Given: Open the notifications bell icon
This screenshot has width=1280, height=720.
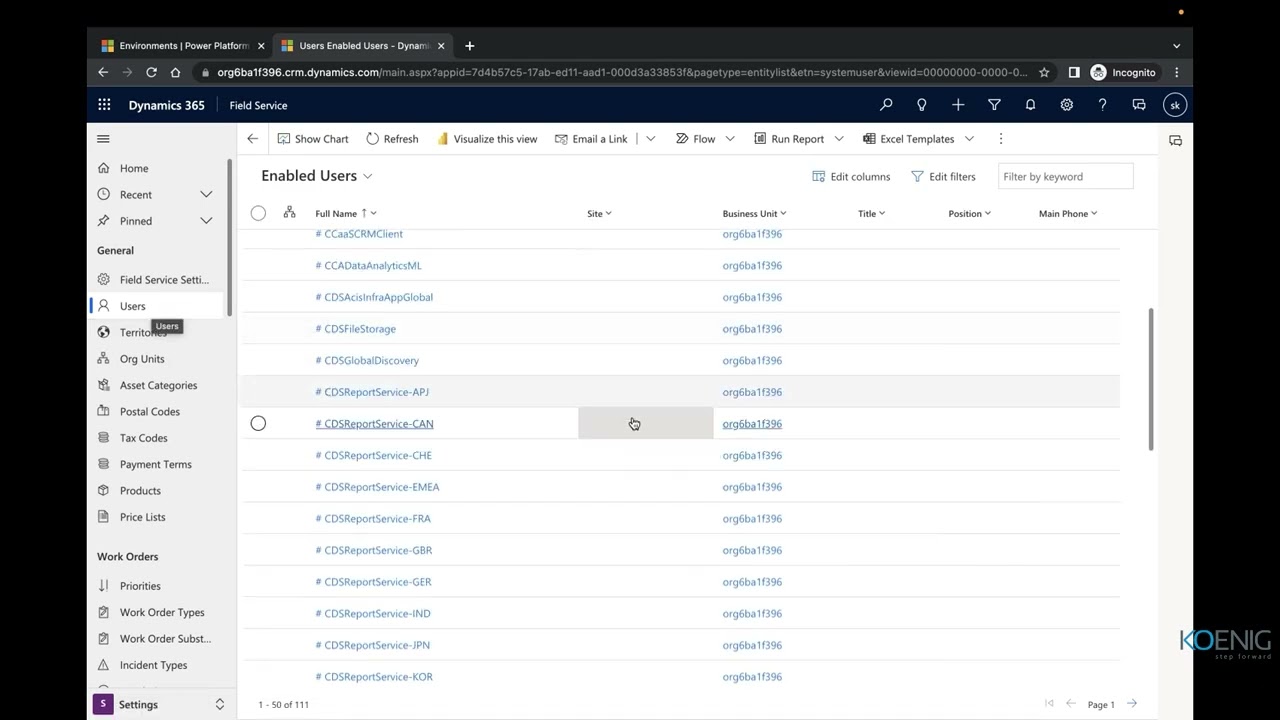Looking at the screenshot, I should tap(1030, 105).
